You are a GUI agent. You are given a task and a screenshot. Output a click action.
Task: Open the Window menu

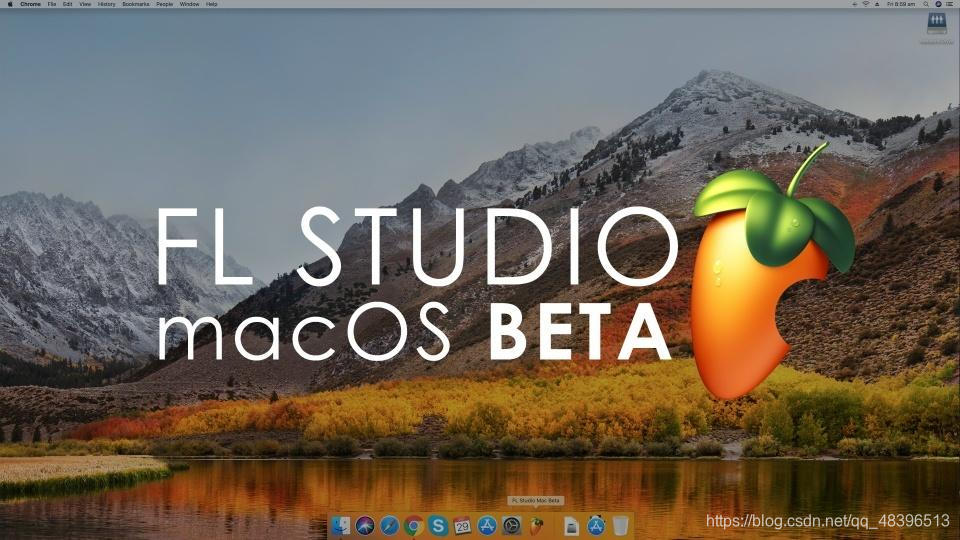pyautogui.click(x=189, y=4)
